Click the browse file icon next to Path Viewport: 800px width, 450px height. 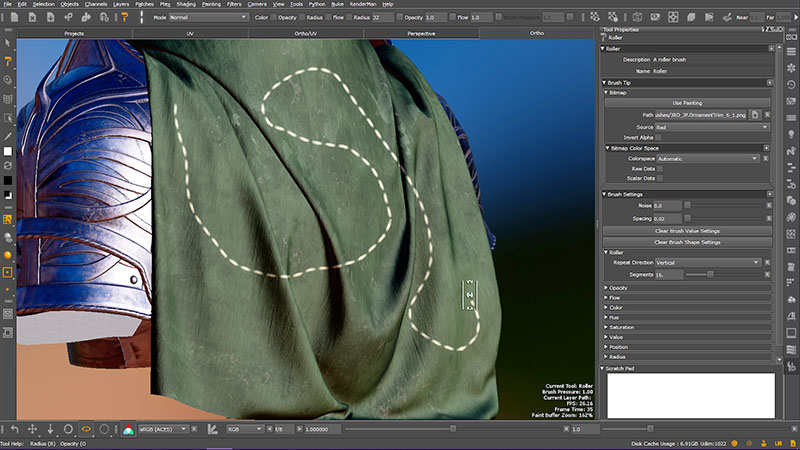755,115
